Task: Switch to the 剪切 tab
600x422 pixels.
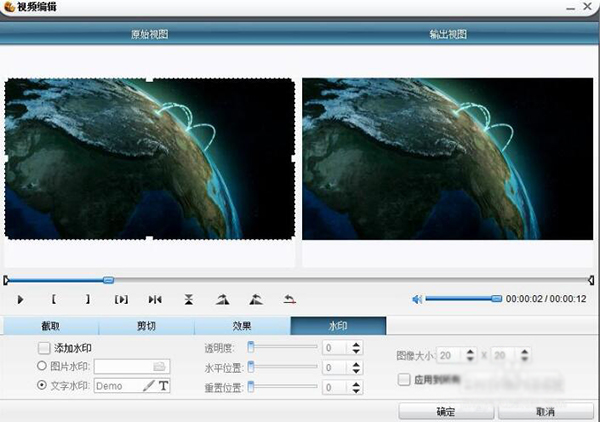Action: coord(147,326)
